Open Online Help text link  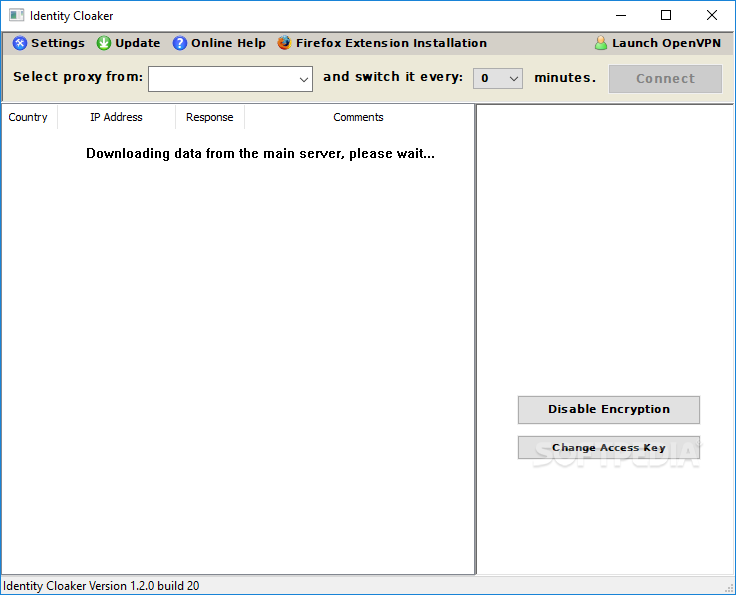tap(228, 43)
